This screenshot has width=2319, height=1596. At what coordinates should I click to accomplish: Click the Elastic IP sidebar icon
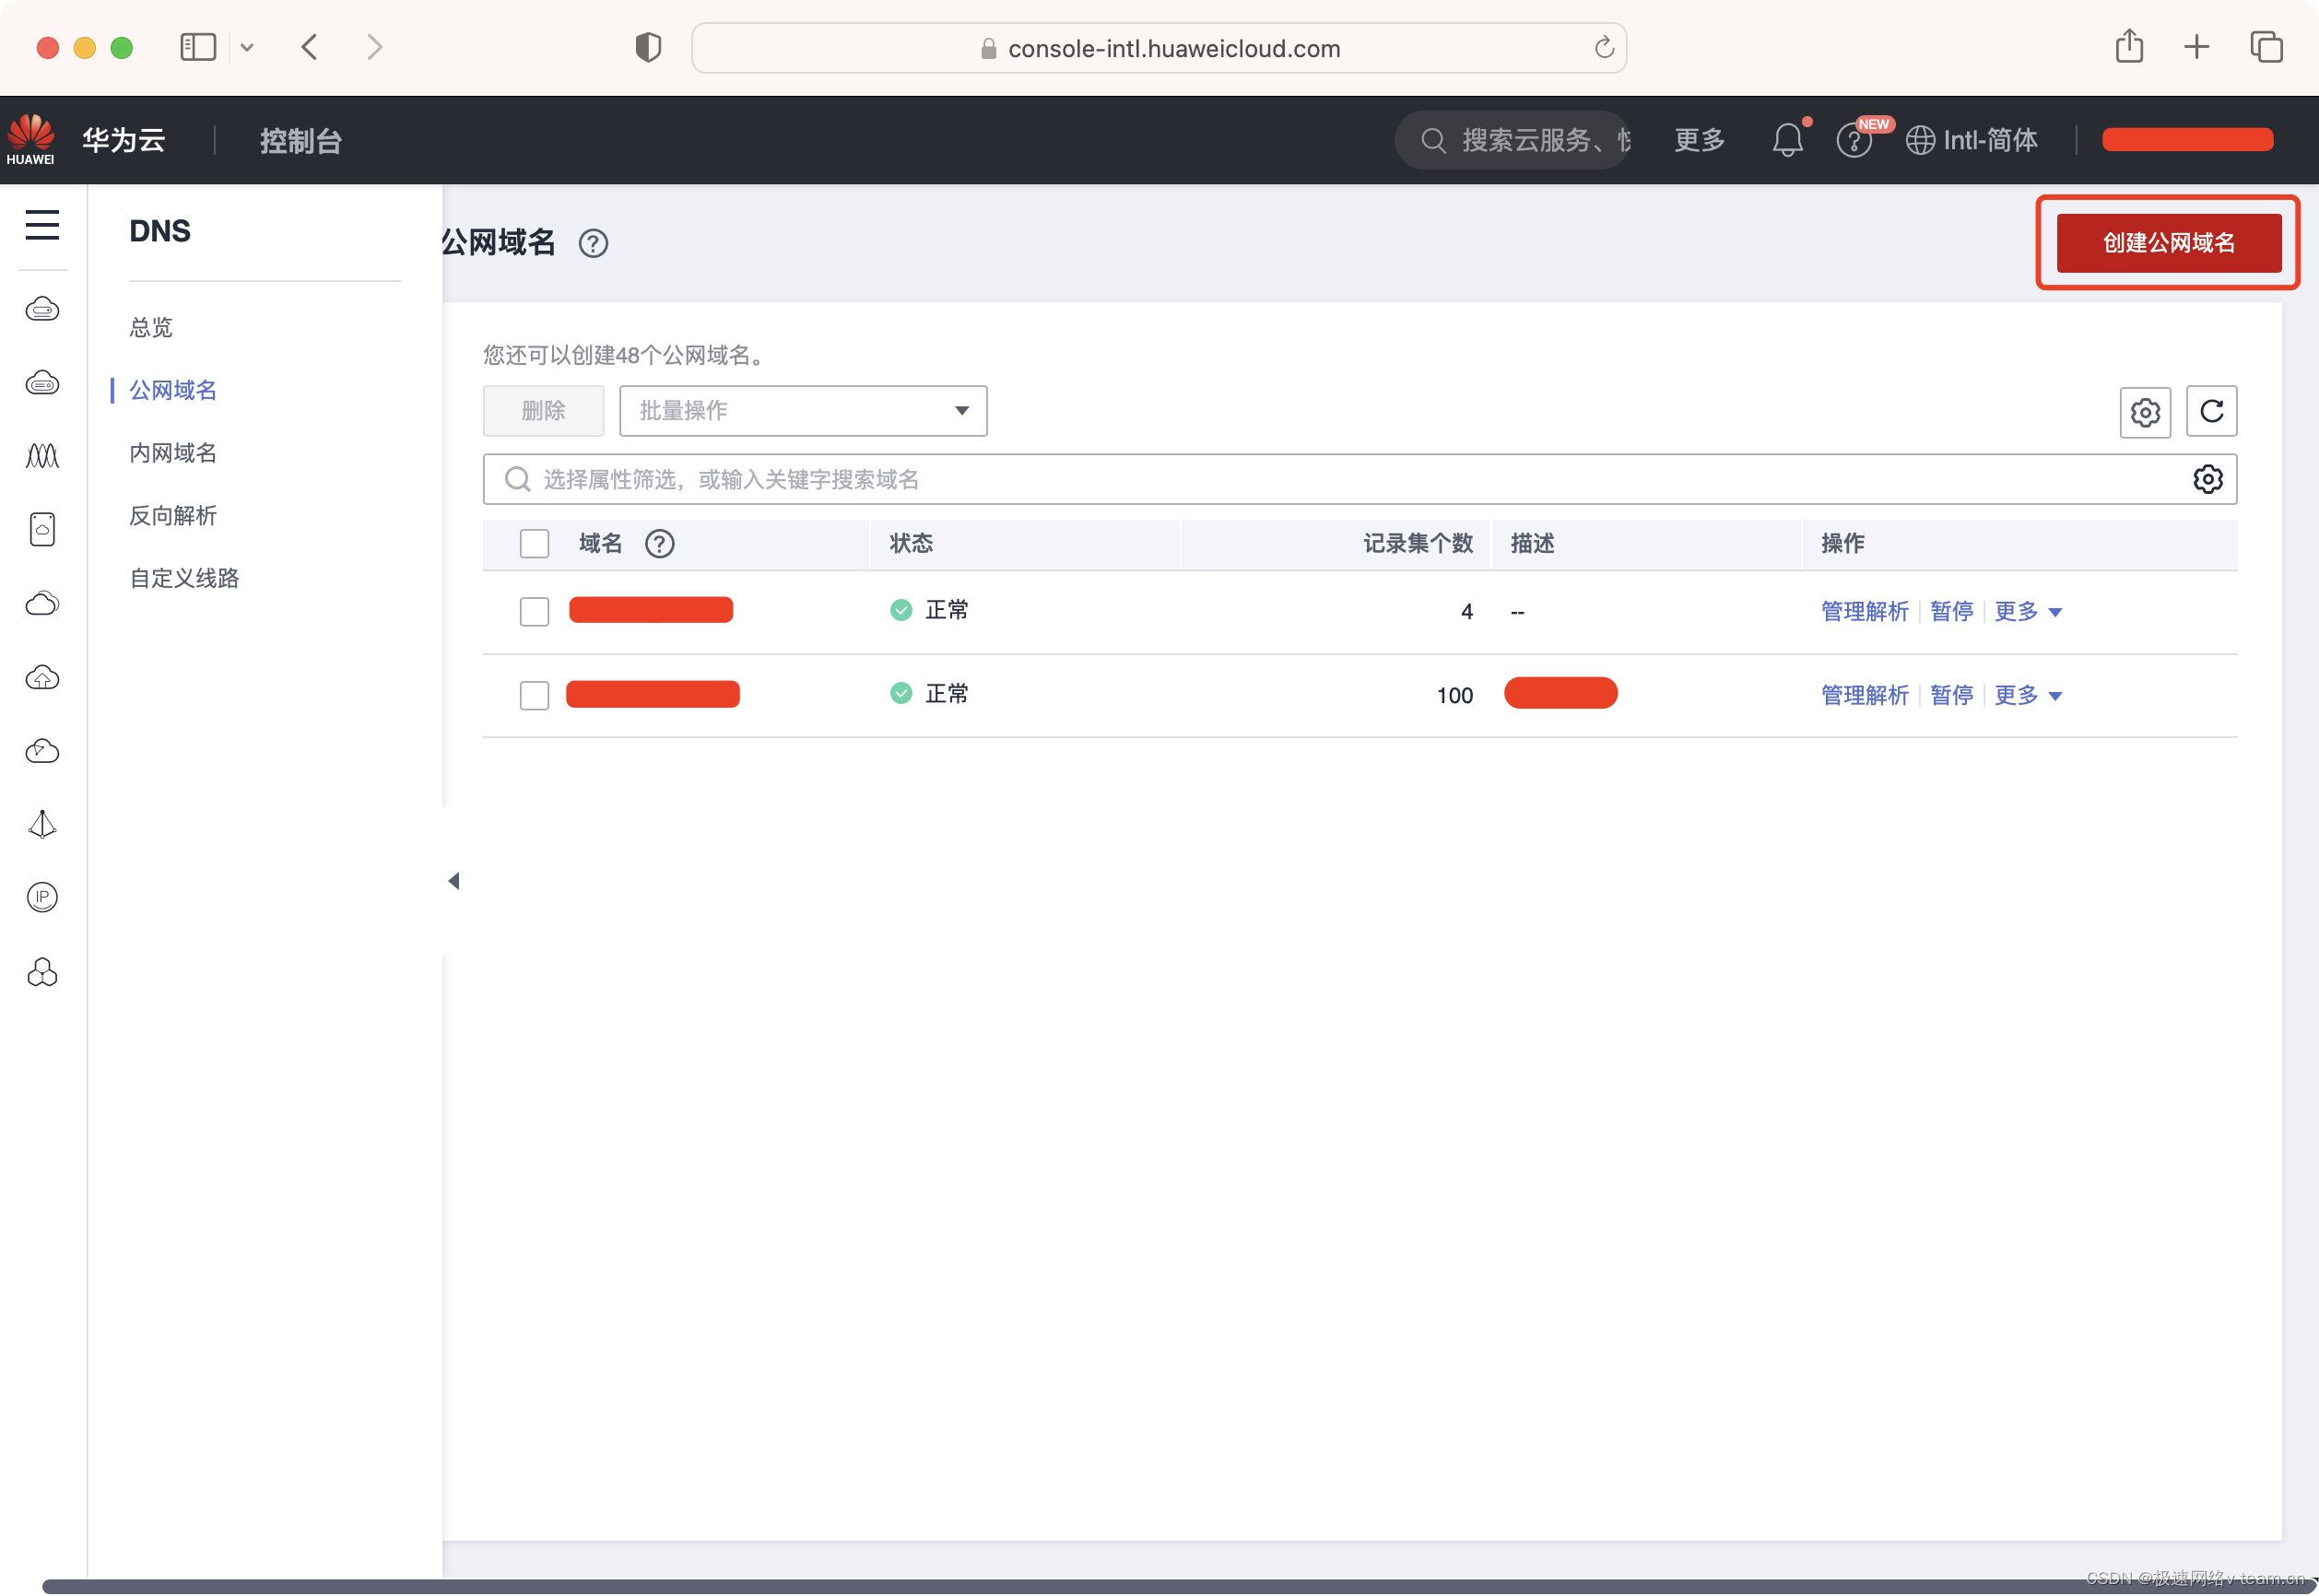point(42,897)
